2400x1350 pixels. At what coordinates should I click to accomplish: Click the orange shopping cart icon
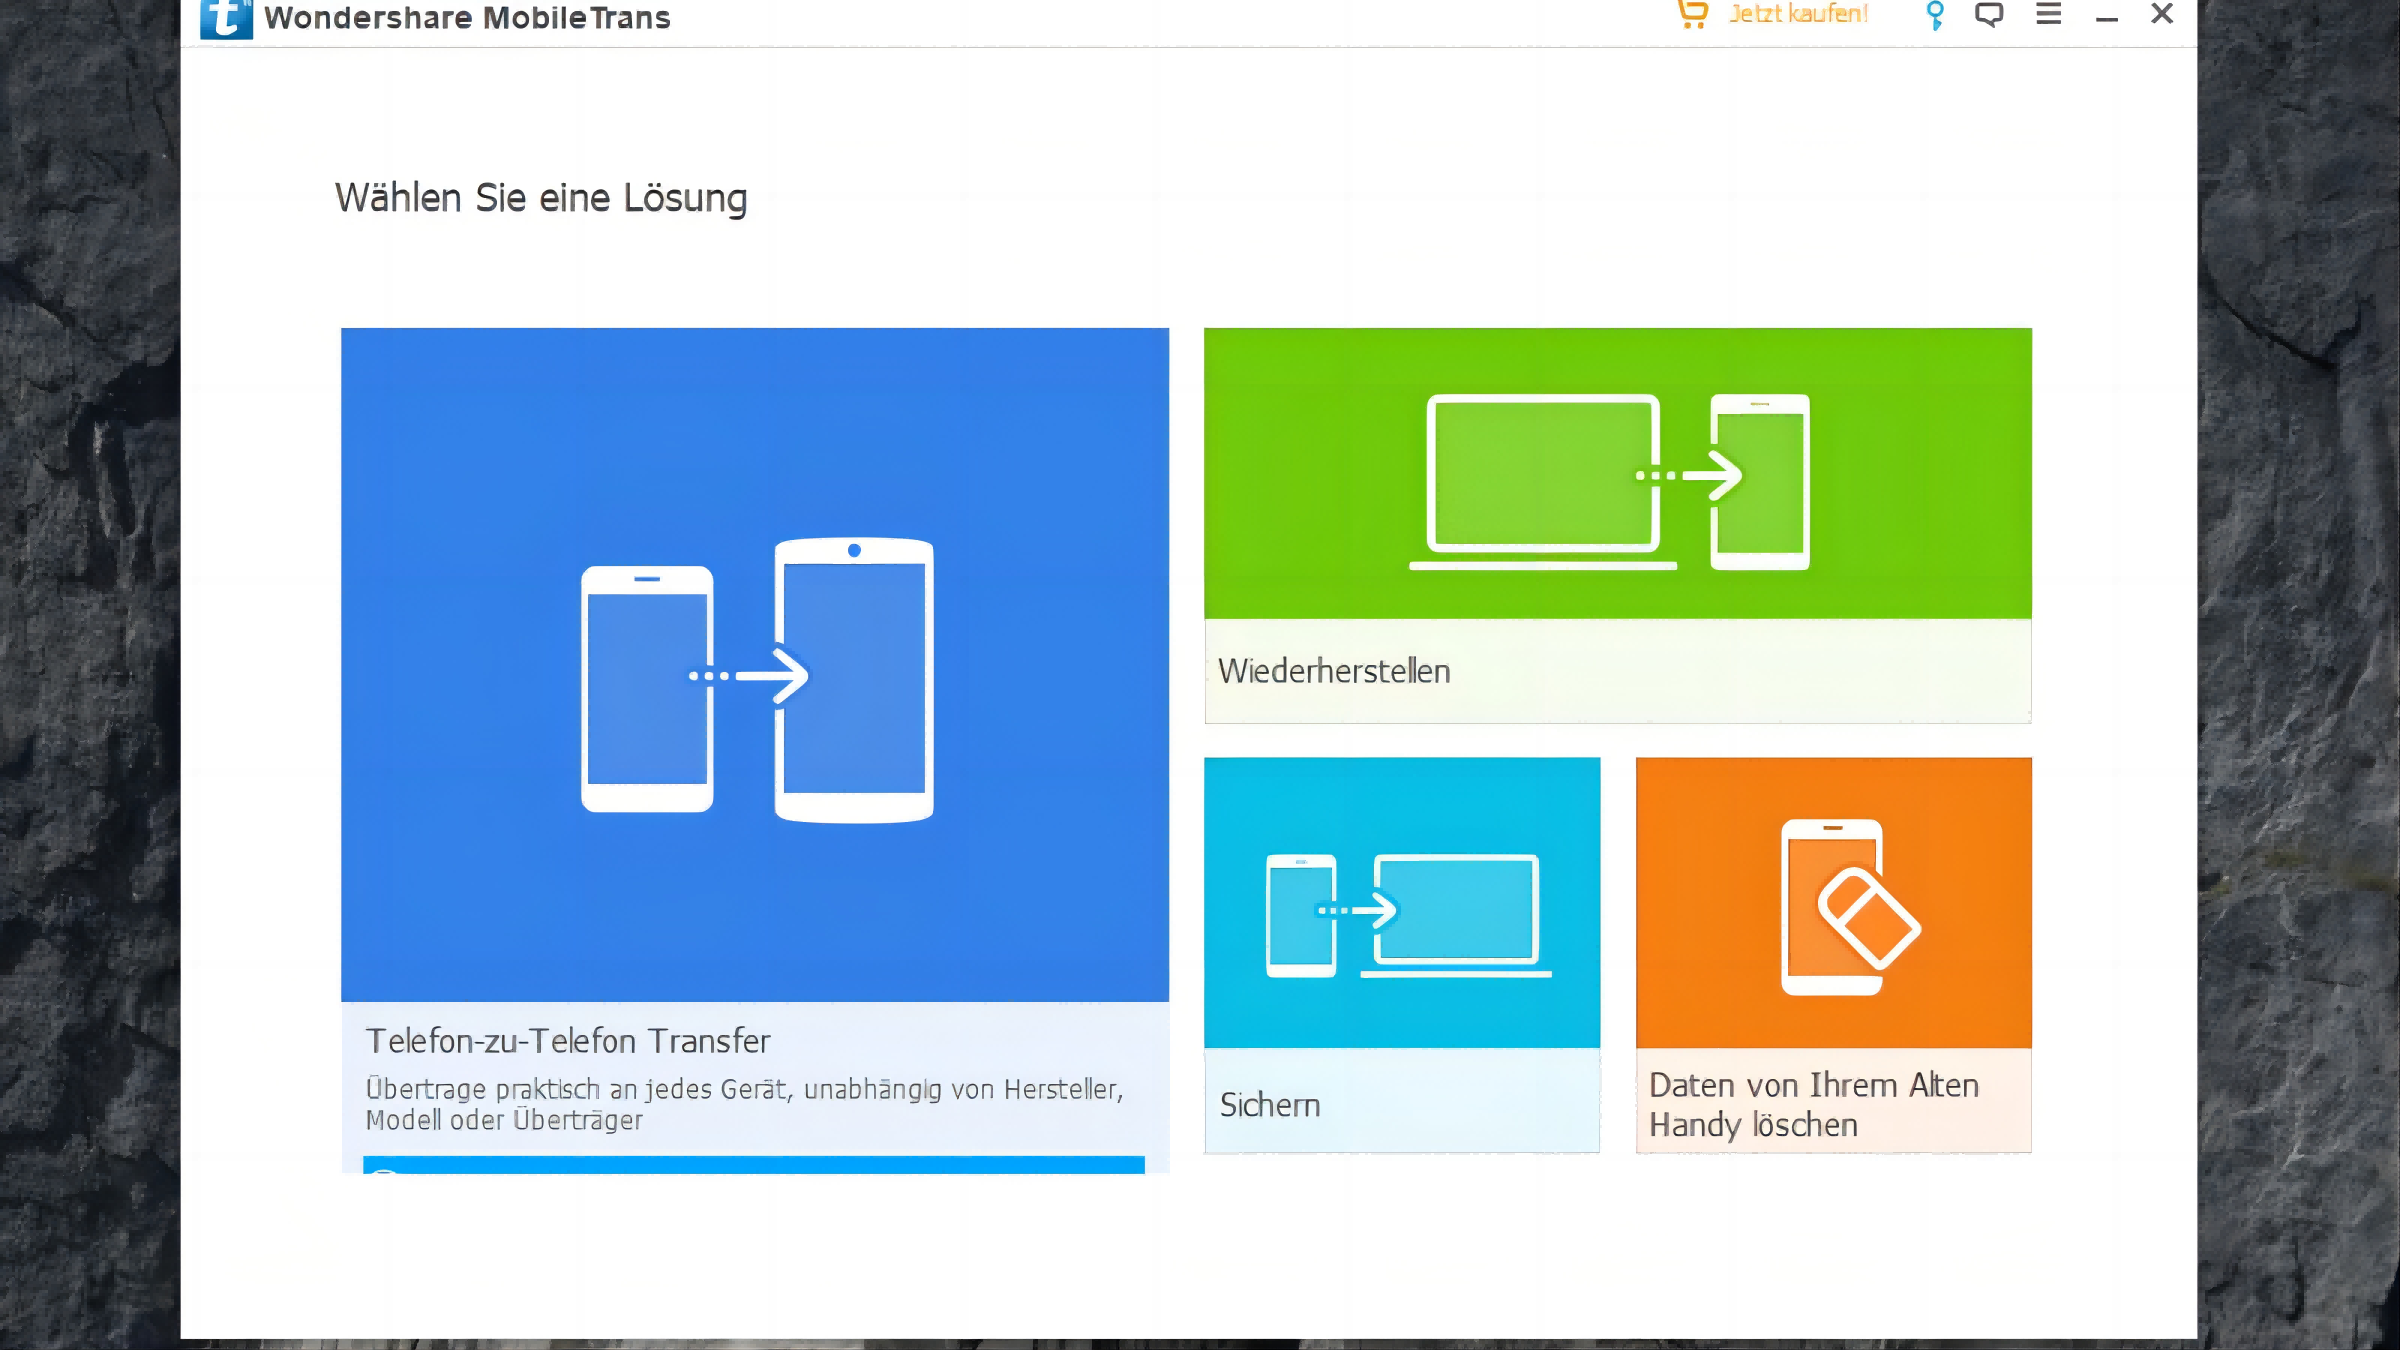1692,14
